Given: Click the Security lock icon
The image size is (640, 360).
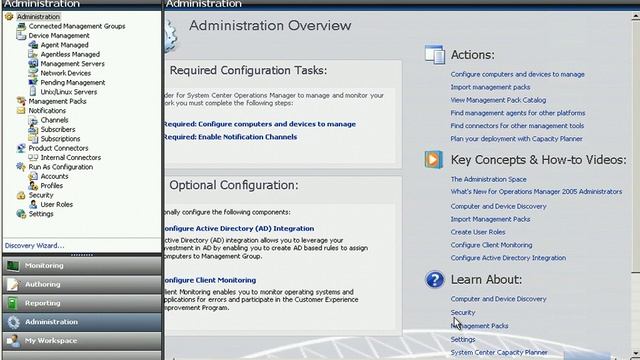Looking at the screenshot, I should (21, 195).
